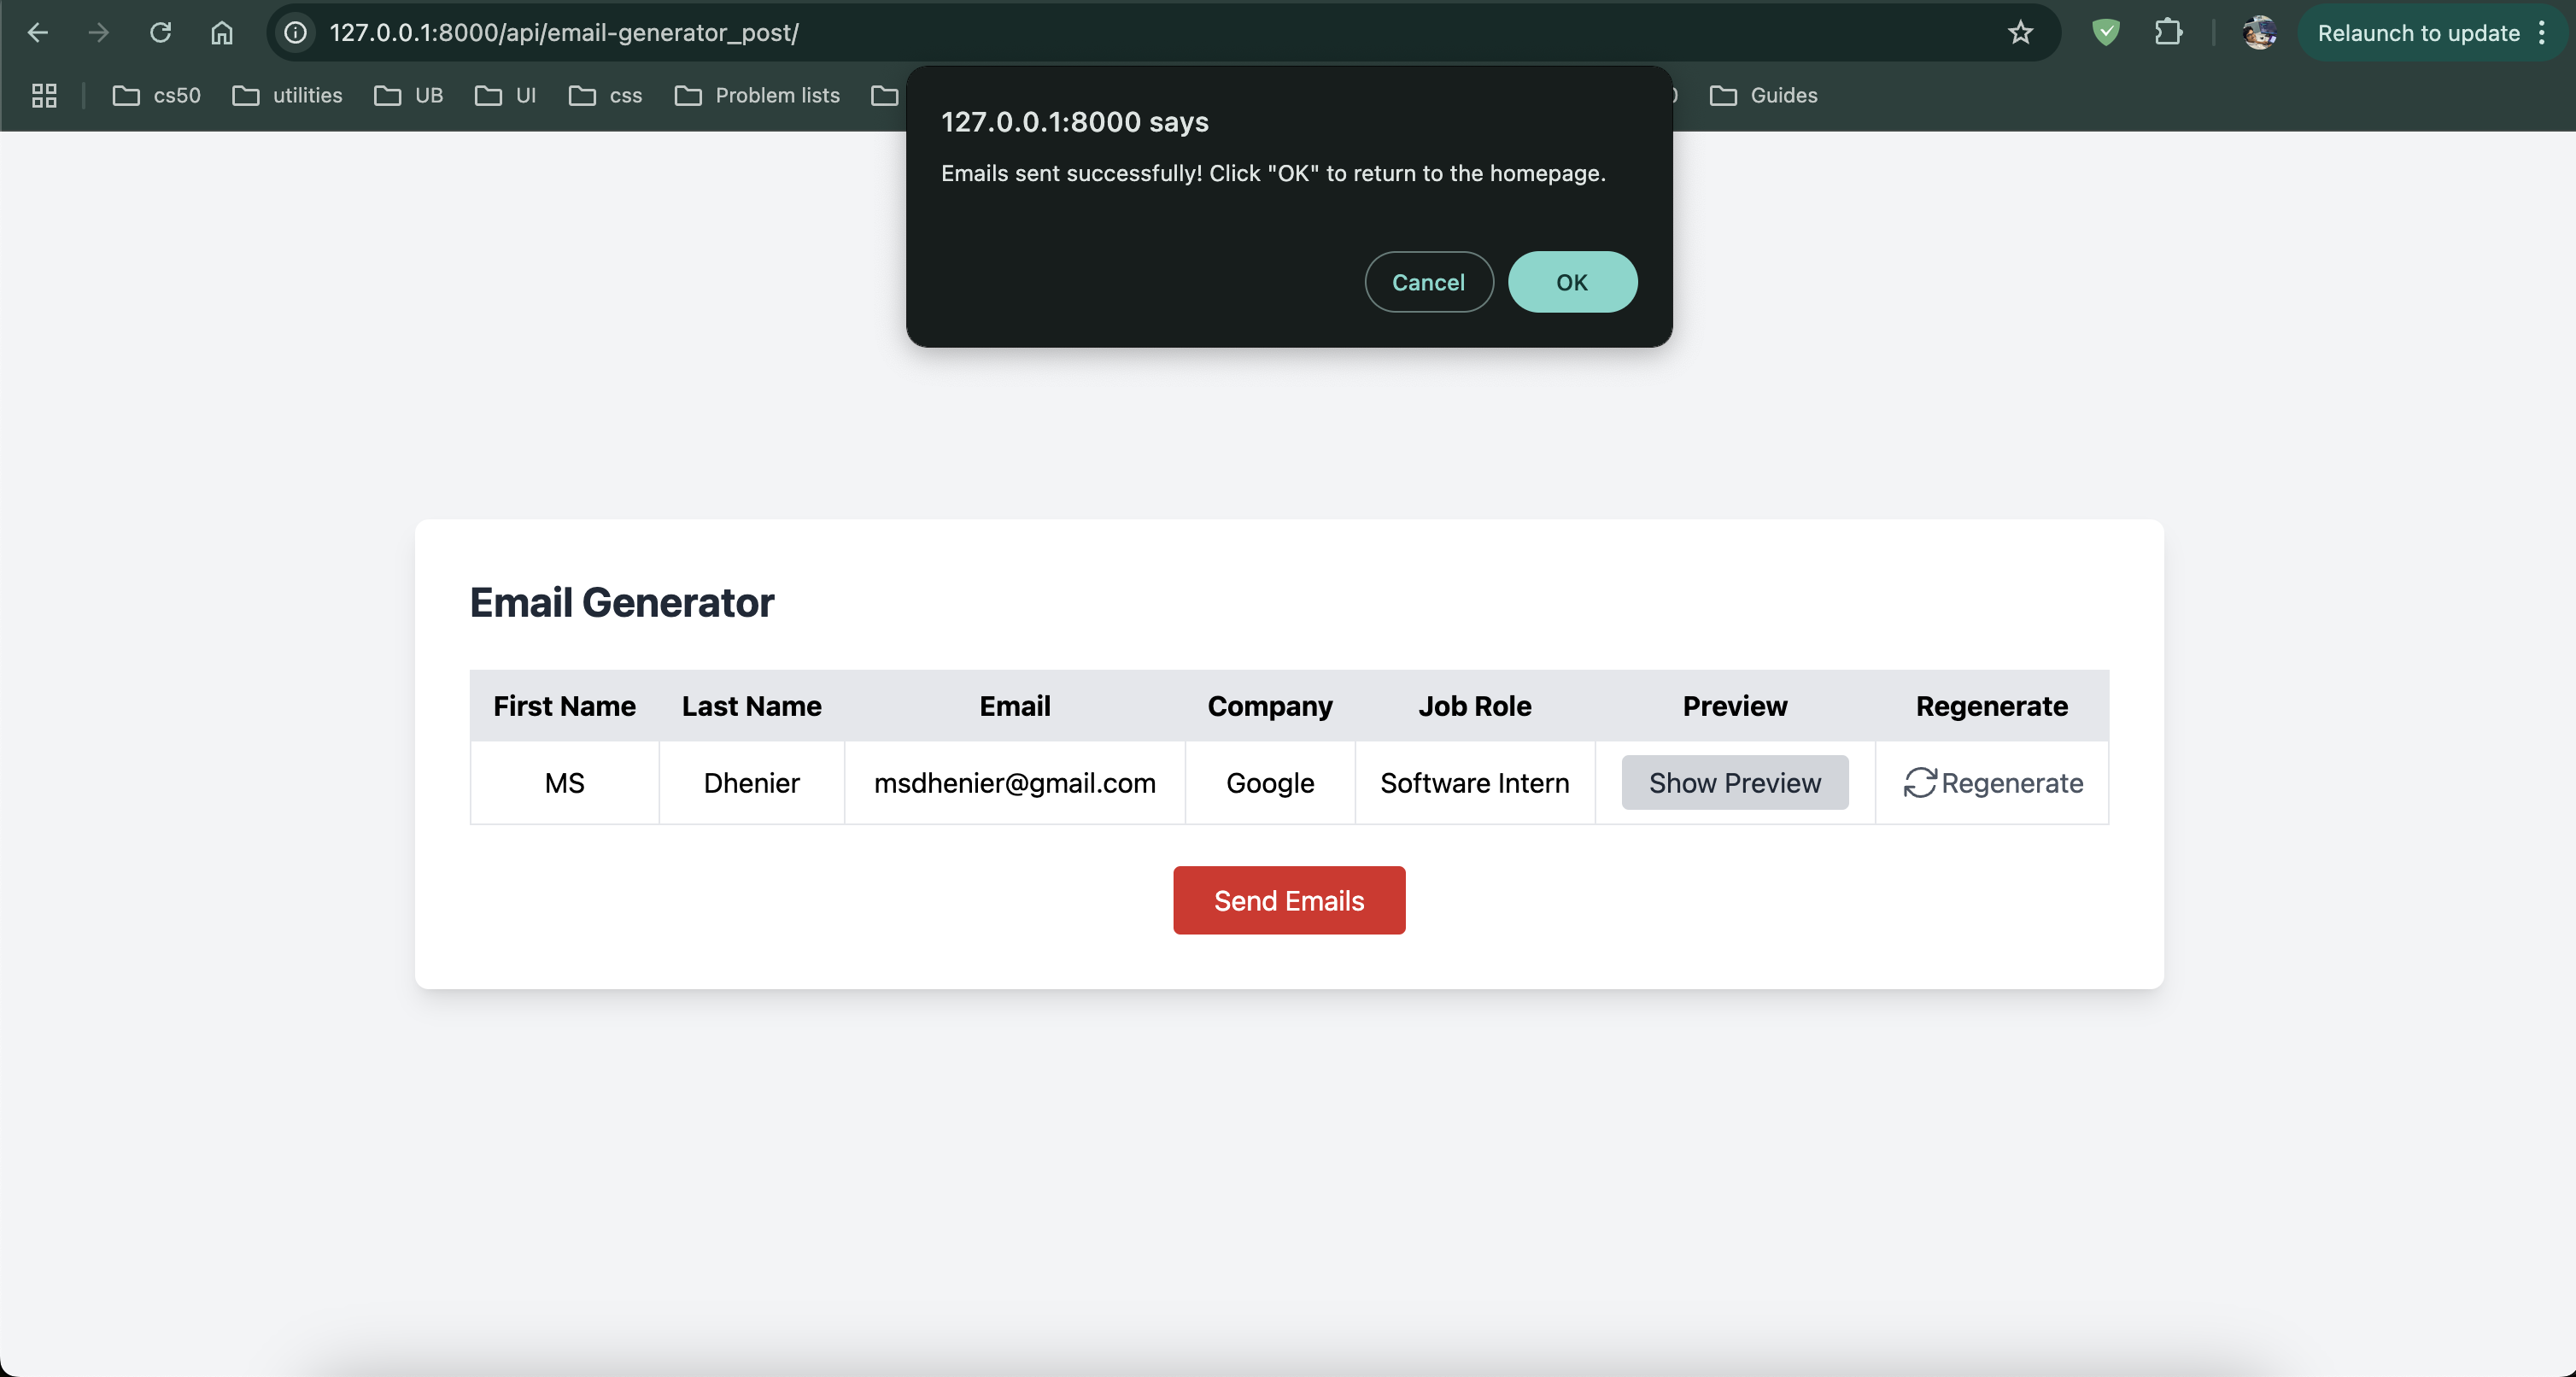
Task: Bookmark this page with star icon
Action: click(2020, 33)
